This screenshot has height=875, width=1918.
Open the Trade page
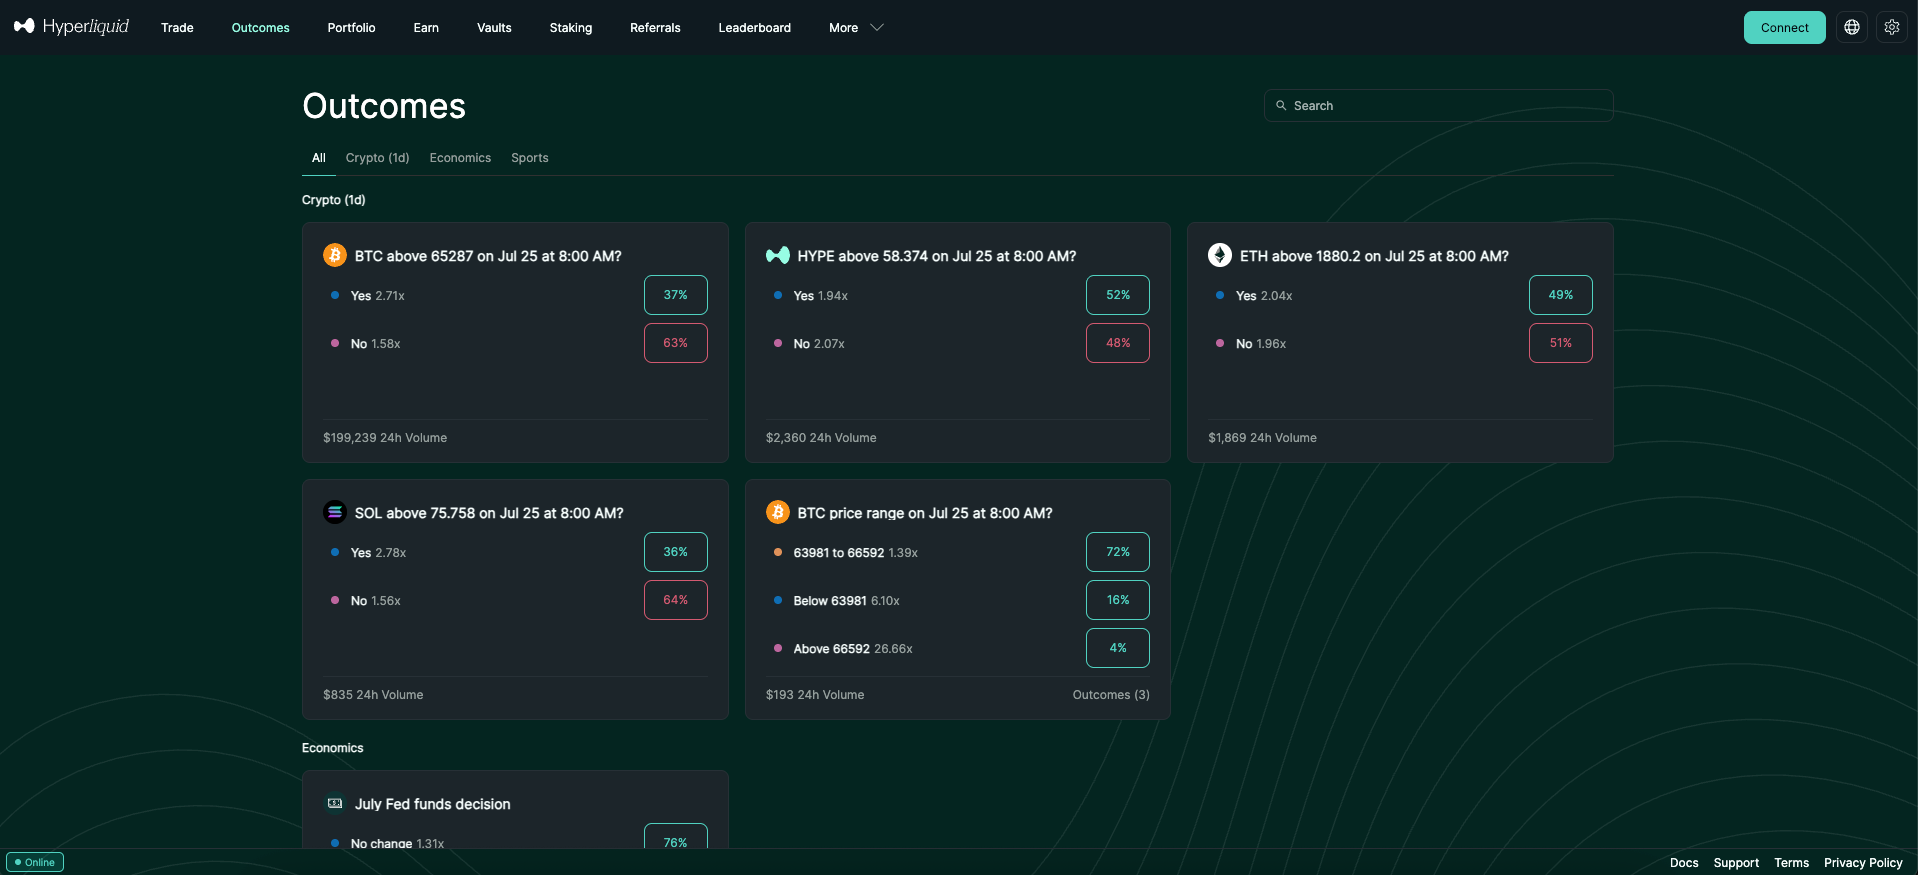(x=177, y=27)
